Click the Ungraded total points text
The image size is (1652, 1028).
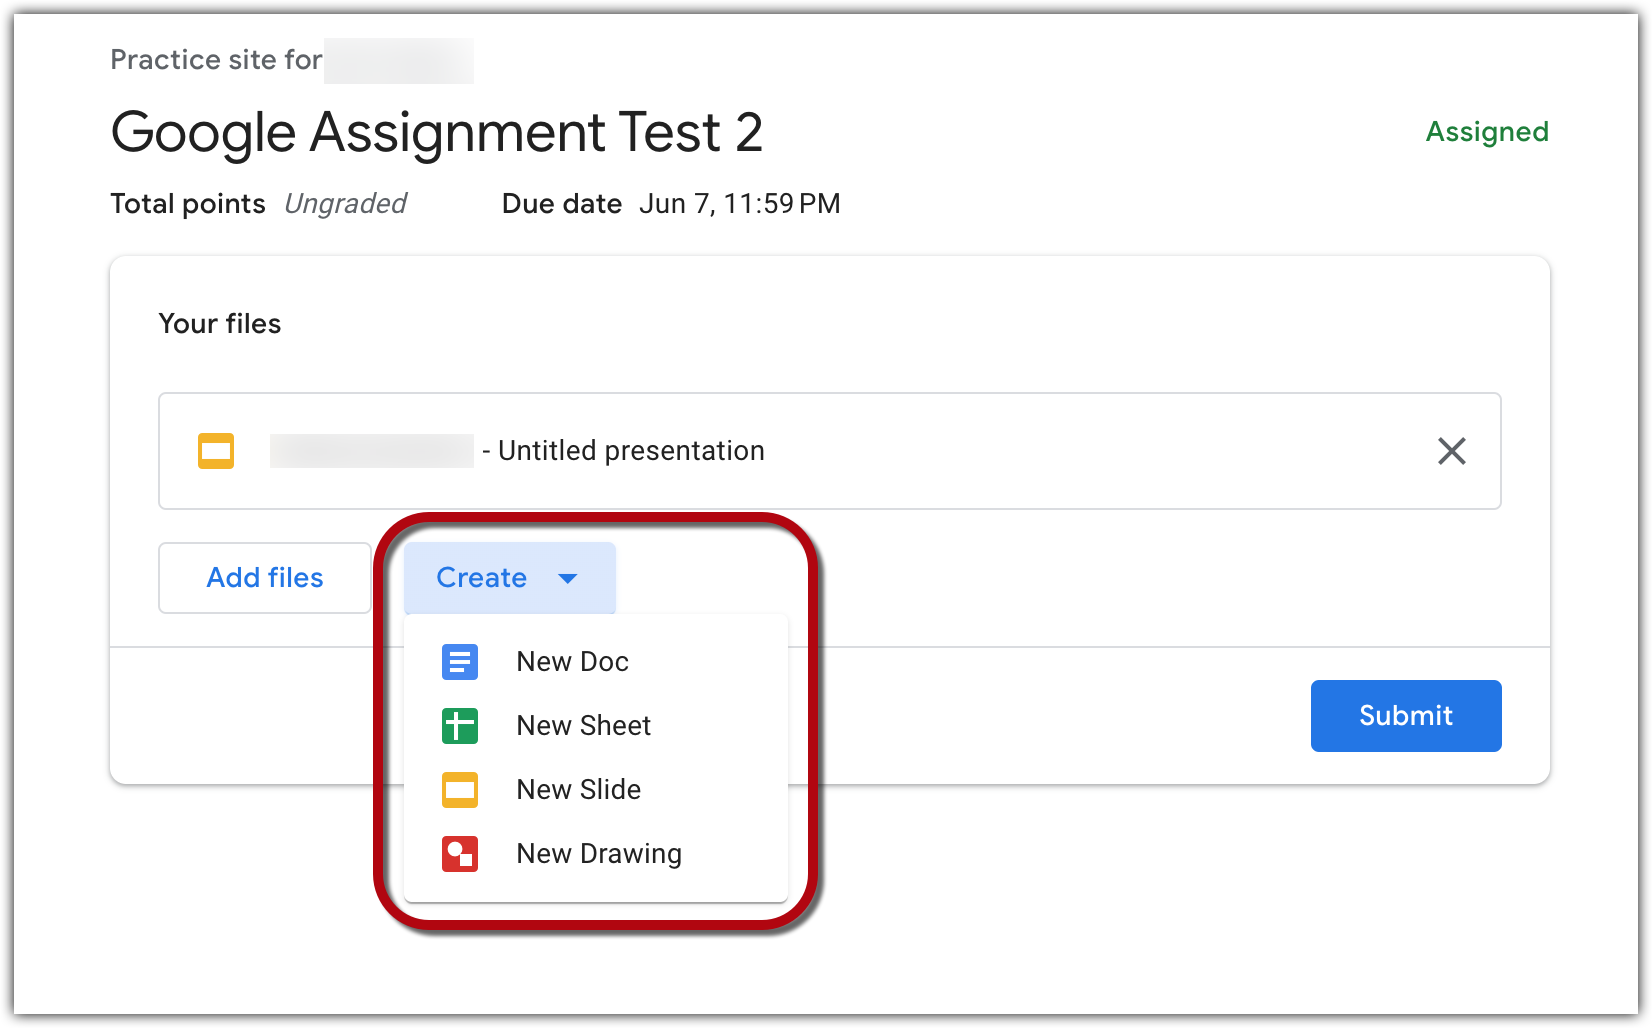point(345,203)
